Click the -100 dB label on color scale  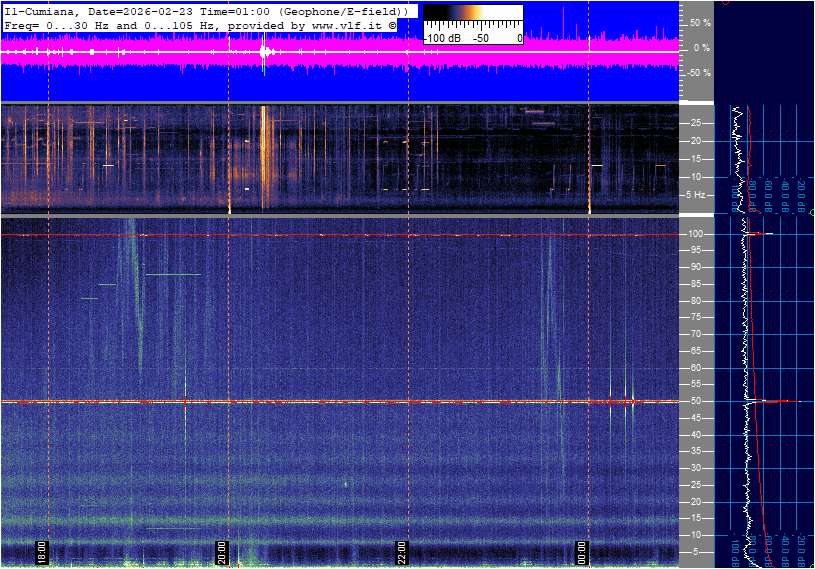tap(441, 37)
